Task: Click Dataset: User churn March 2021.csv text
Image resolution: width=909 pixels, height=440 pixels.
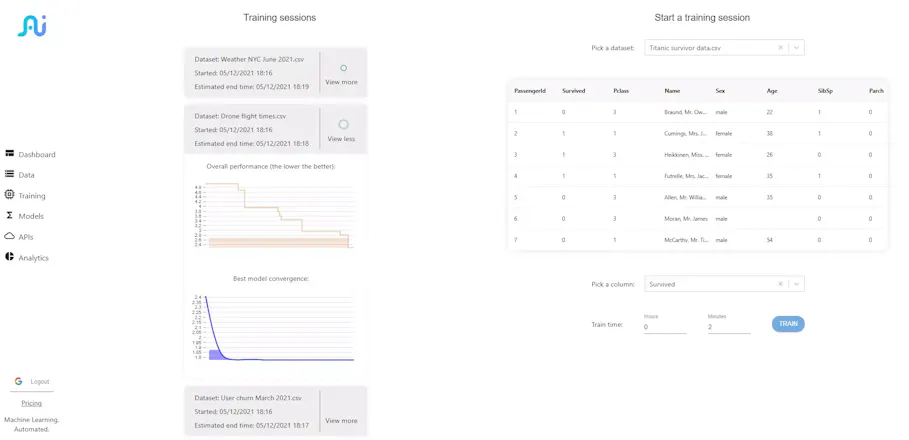Action: pyautogui.click(x=248, y=398)
